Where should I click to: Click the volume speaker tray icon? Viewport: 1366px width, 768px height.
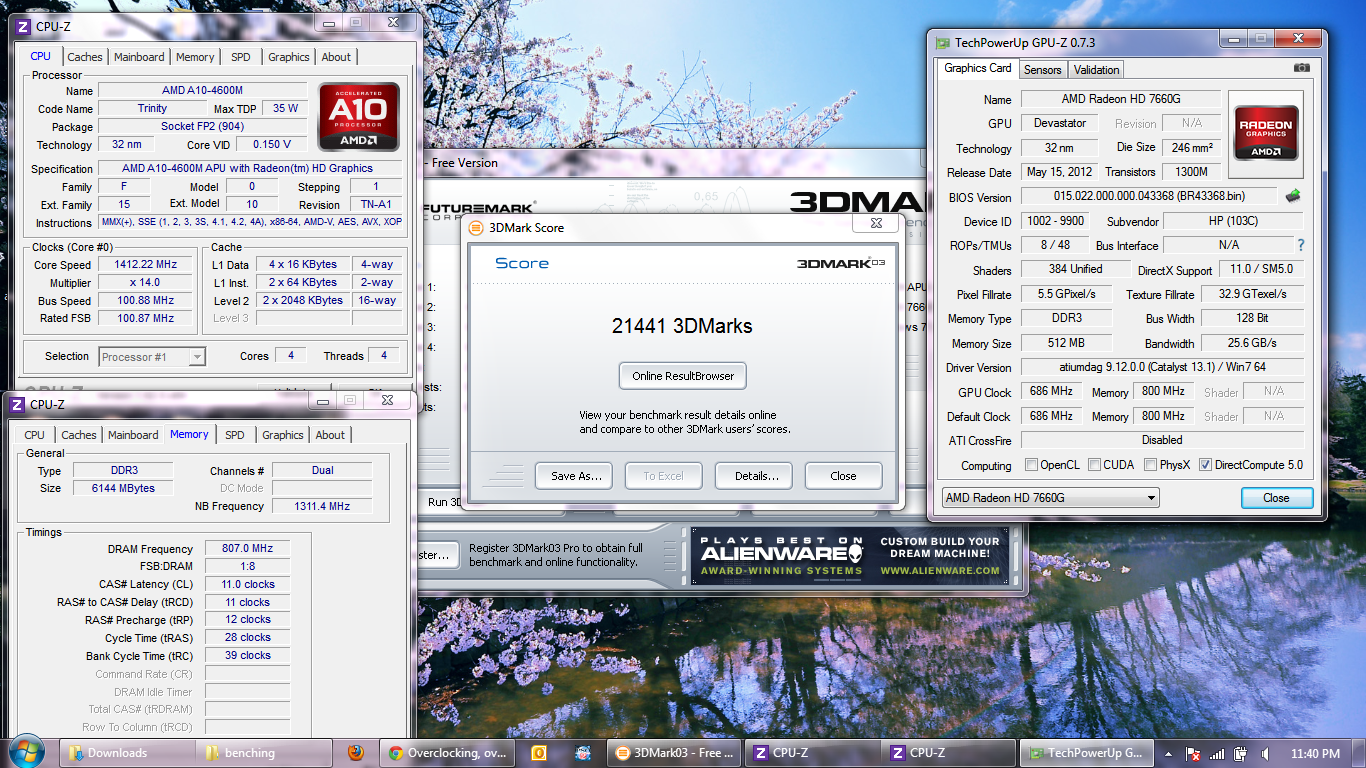pyautogui.click(x=1265, y=754)
